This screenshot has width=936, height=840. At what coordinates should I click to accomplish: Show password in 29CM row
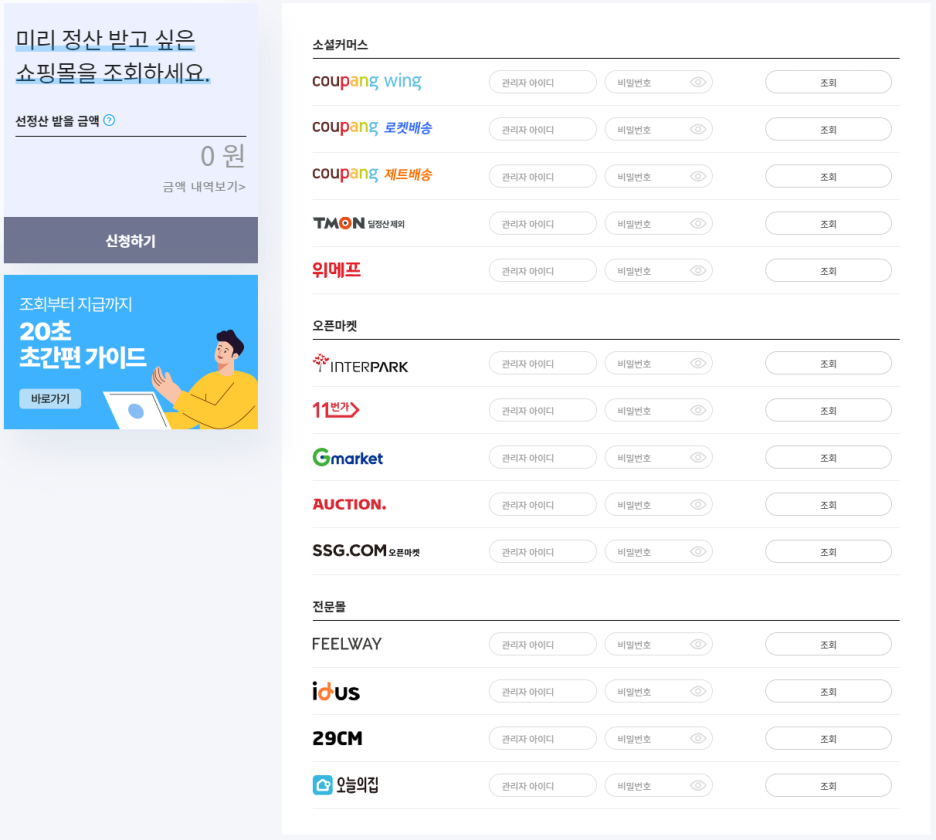click(698, 739)
